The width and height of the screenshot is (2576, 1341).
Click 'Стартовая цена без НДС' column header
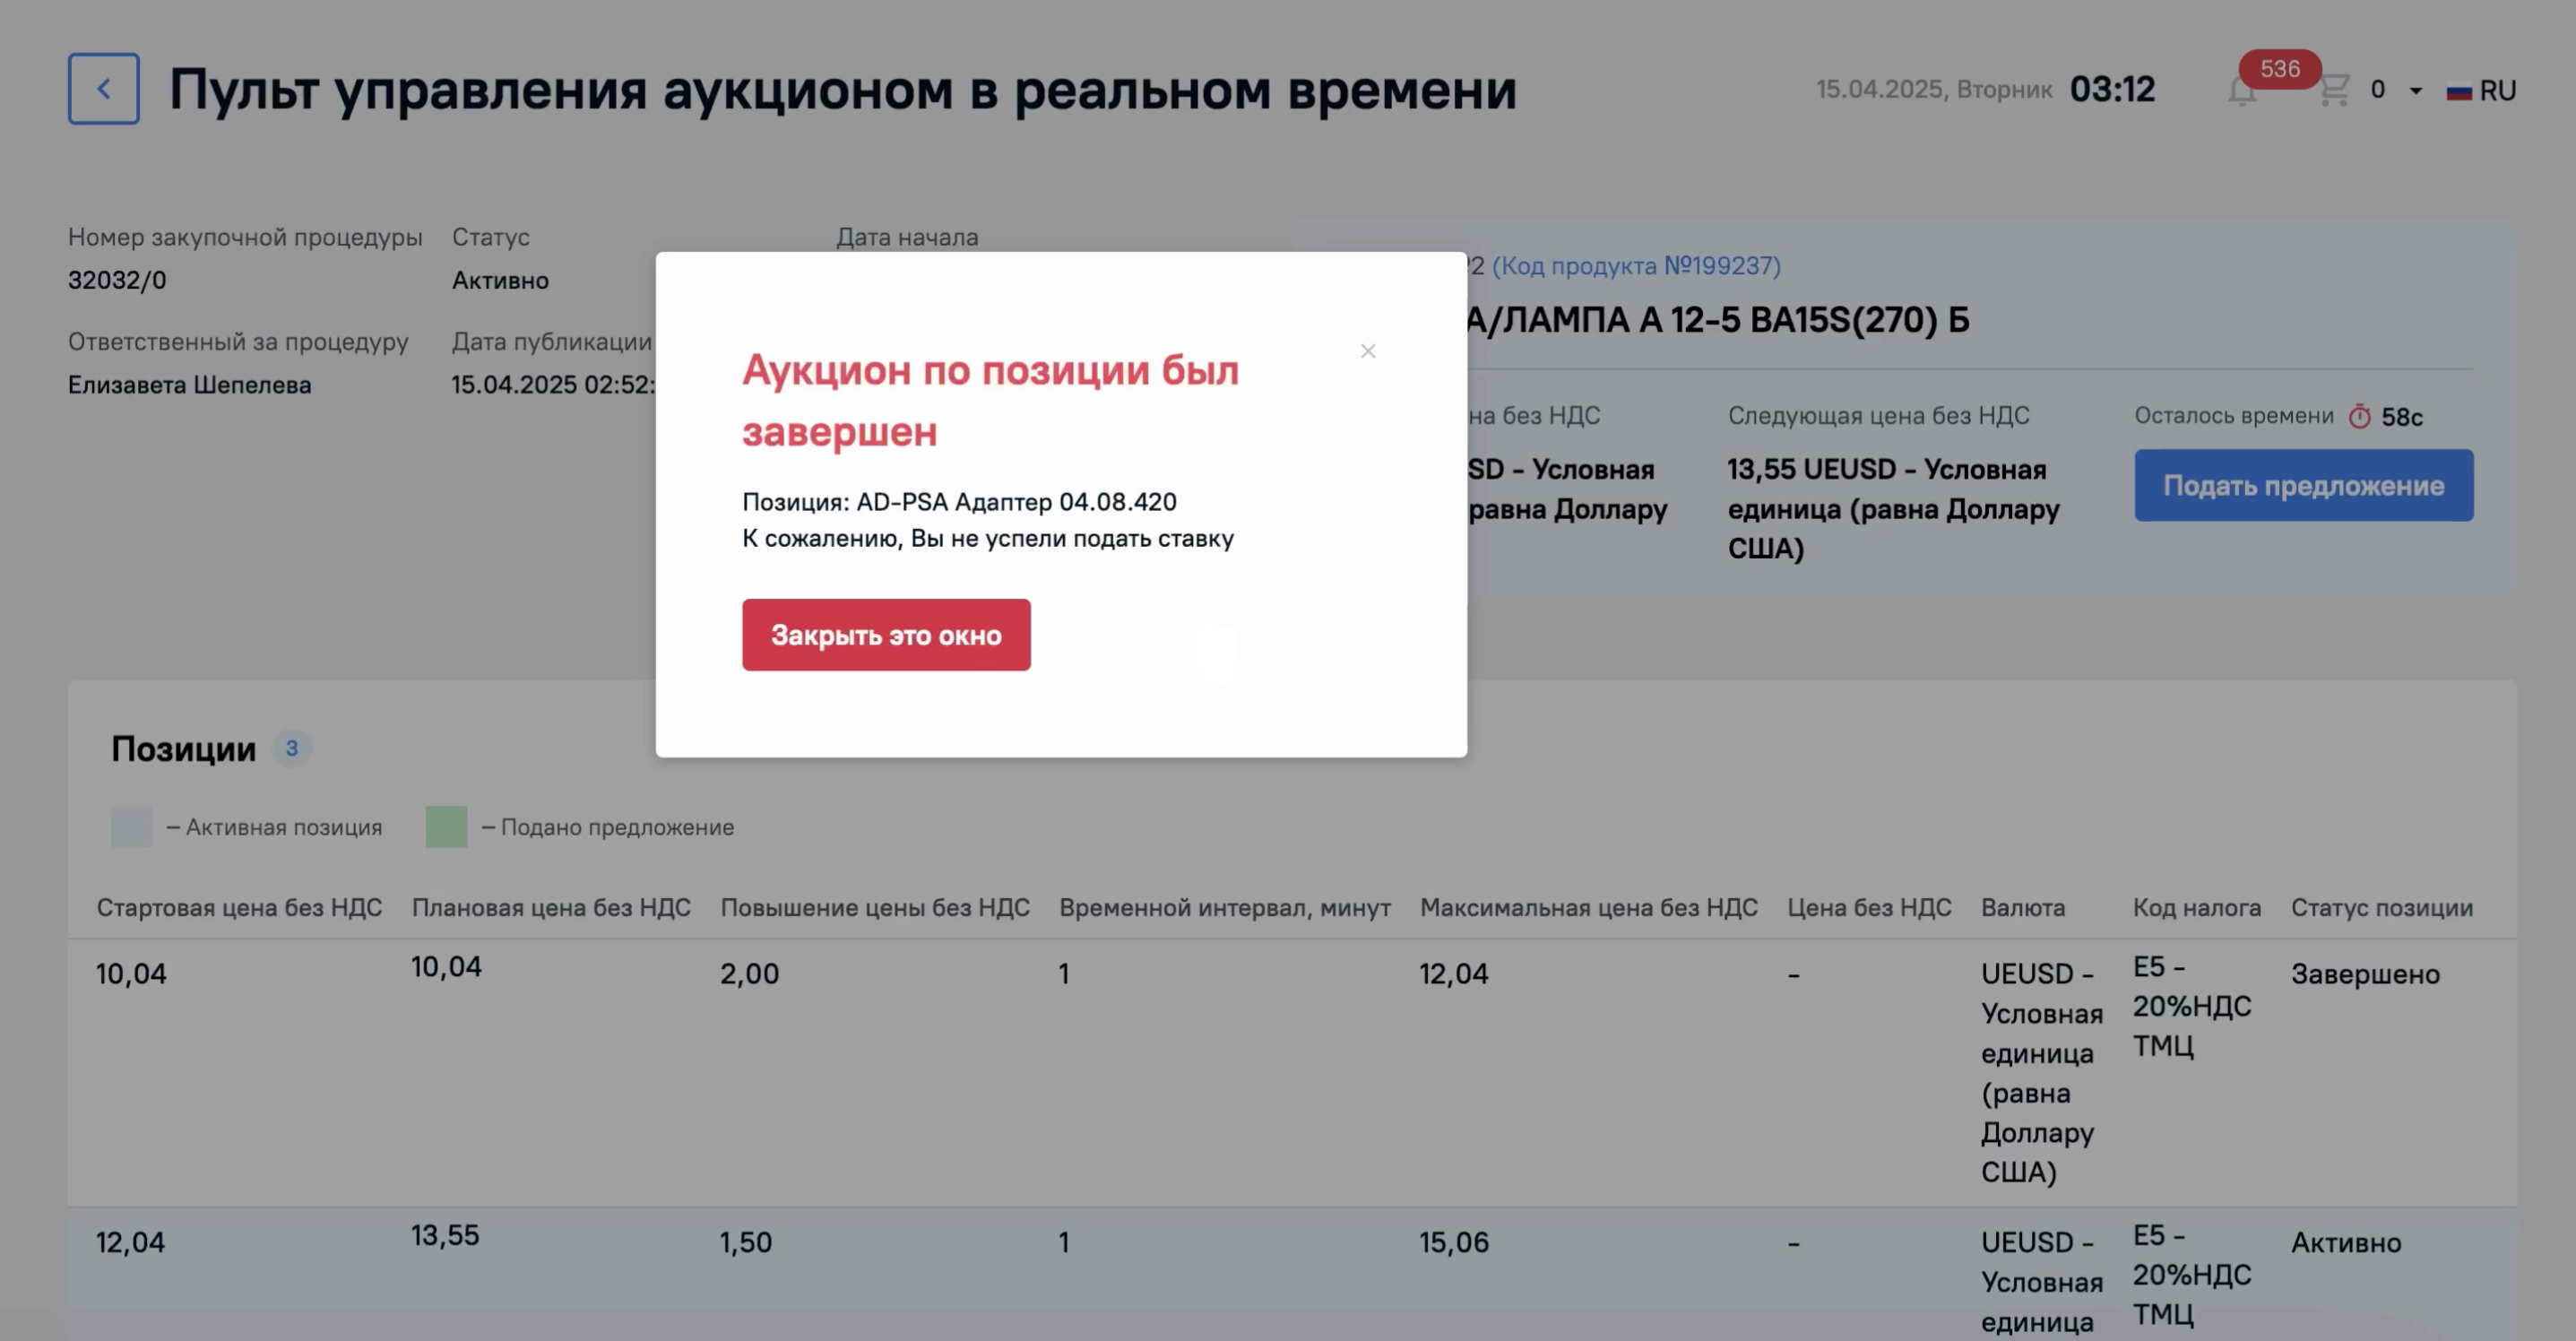pyautogui.click(x=239, y=908)
